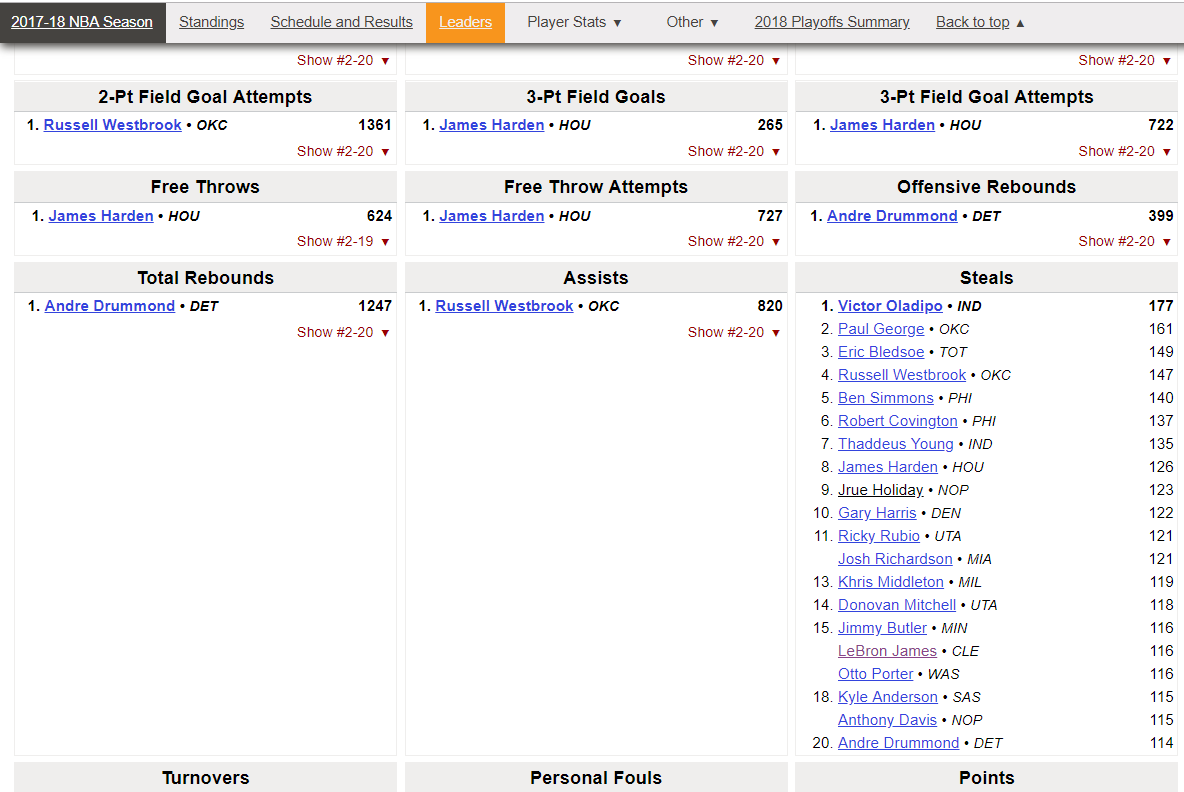Open Andre Drummond in Steals list
1184x792 pixels.
tap(899, 743)
